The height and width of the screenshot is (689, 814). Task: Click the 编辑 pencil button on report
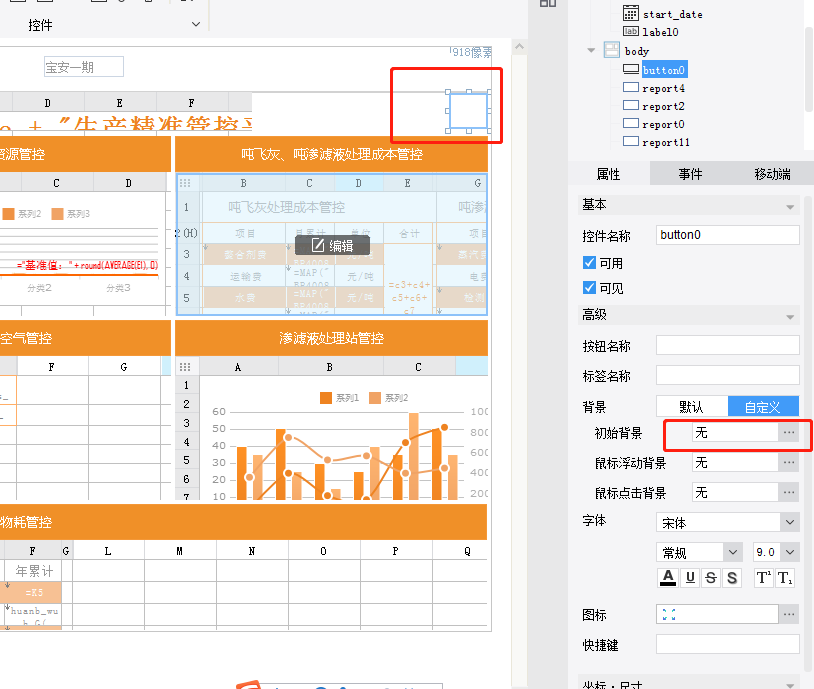coord(332,245)
